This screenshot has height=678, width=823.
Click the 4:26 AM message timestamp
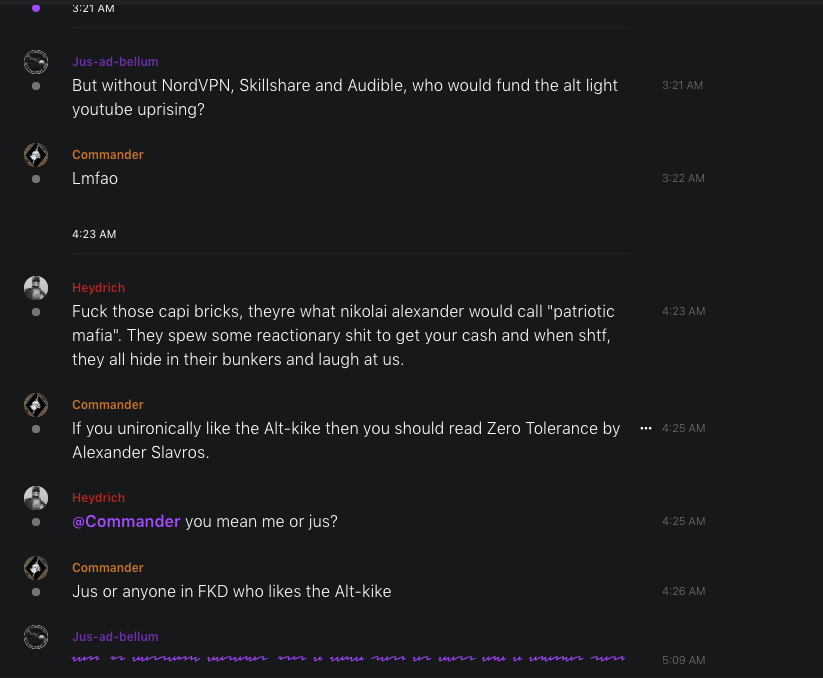(x=683, y=591)
